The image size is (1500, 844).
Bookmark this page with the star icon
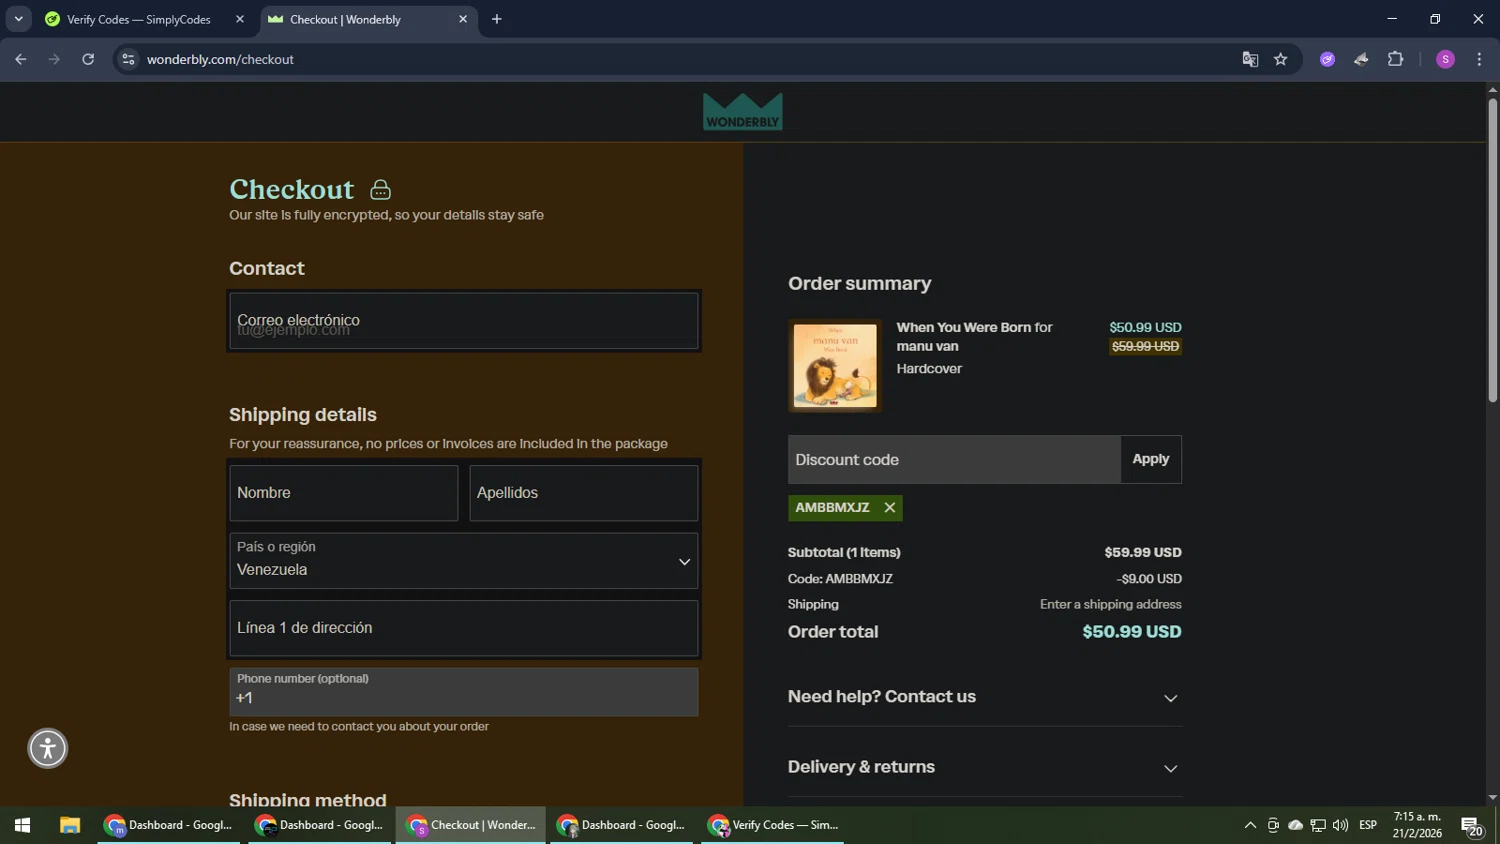[1280, 59]
